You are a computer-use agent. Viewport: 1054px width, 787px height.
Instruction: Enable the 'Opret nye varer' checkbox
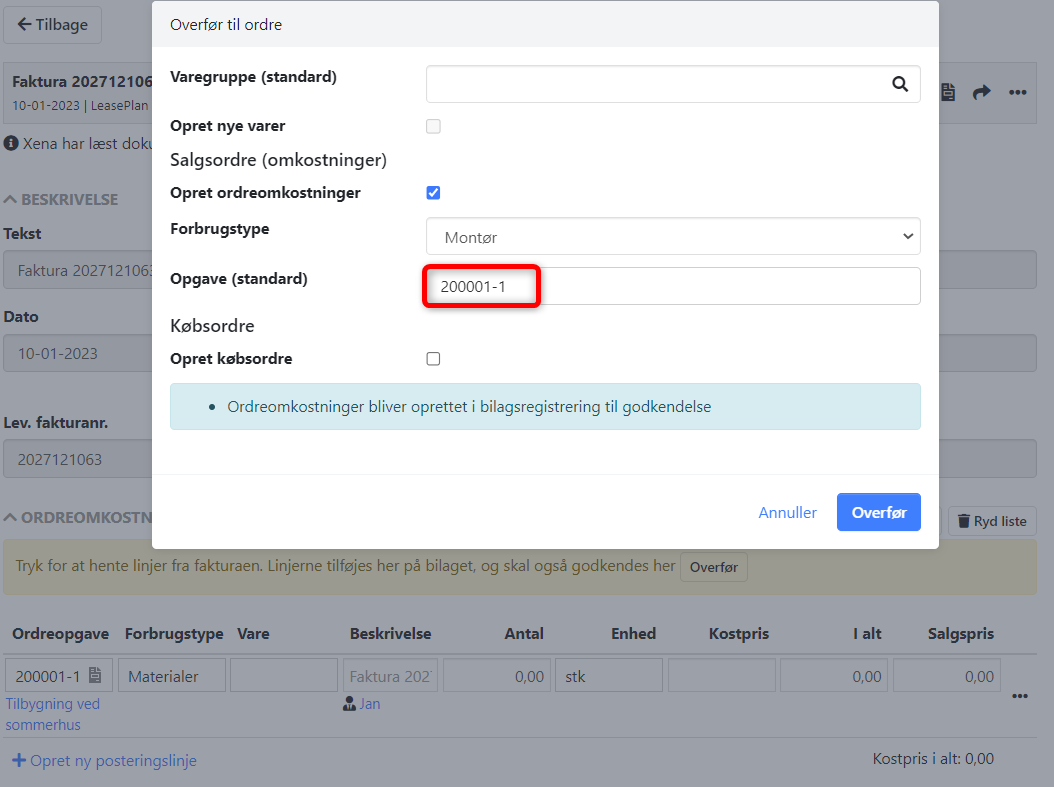coord(433,127)
